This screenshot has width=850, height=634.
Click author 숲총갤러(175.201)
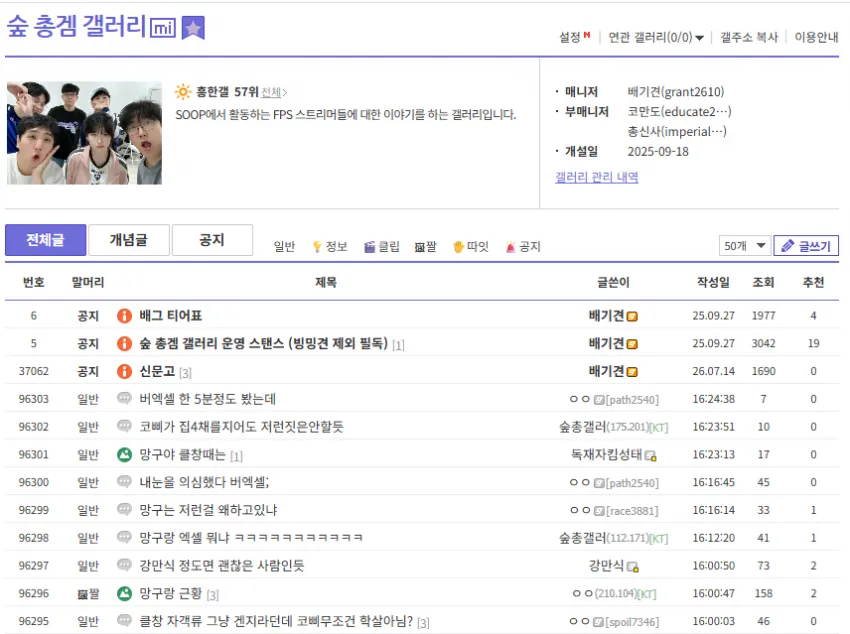tap(613, 427)
